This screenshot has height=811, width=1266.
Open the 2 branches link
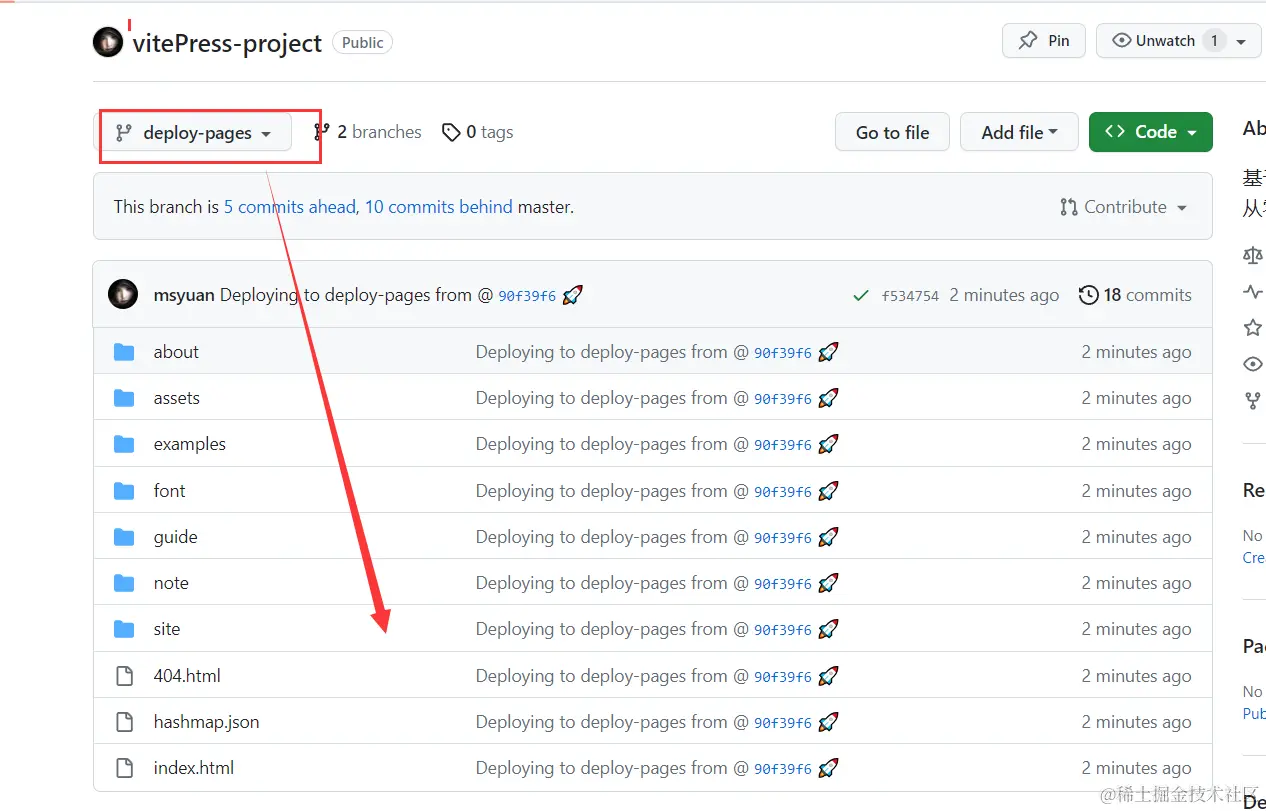367,132
